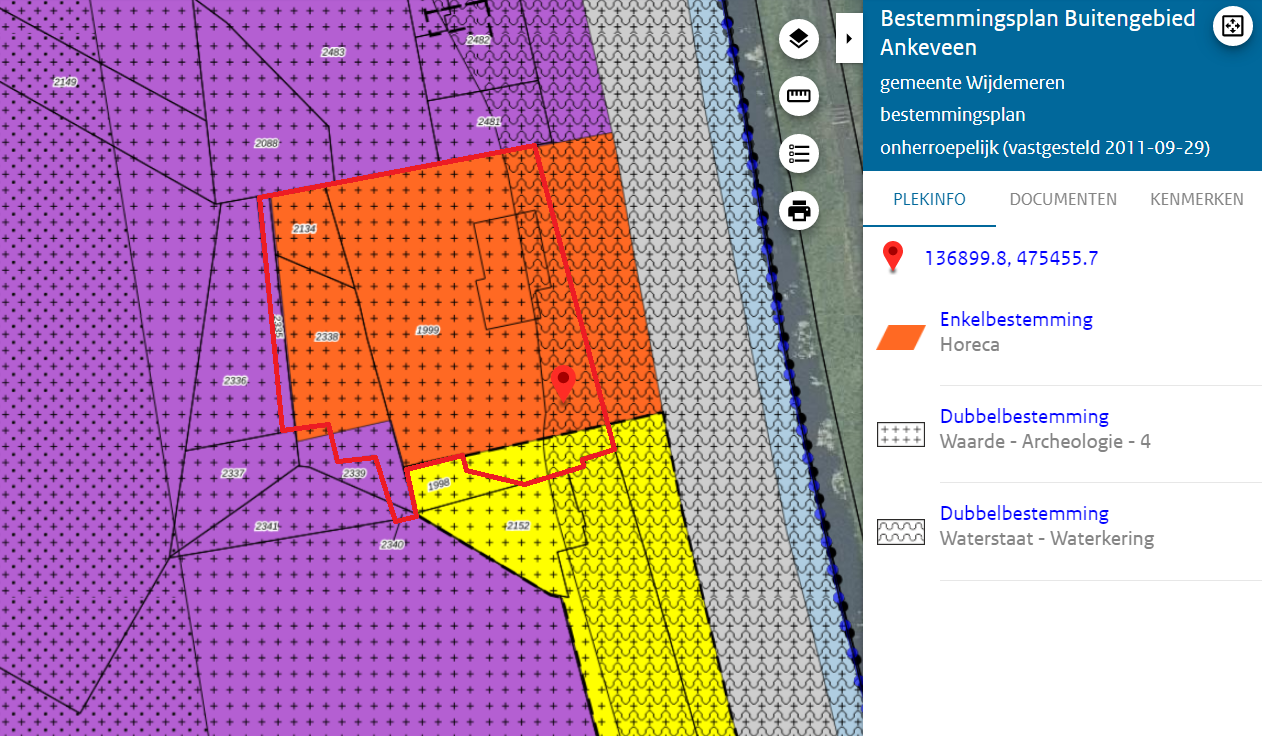
Task: Click the Waterkering wave-pattern legend symbol
Action: pyautogui.click(x=901, y=531)
